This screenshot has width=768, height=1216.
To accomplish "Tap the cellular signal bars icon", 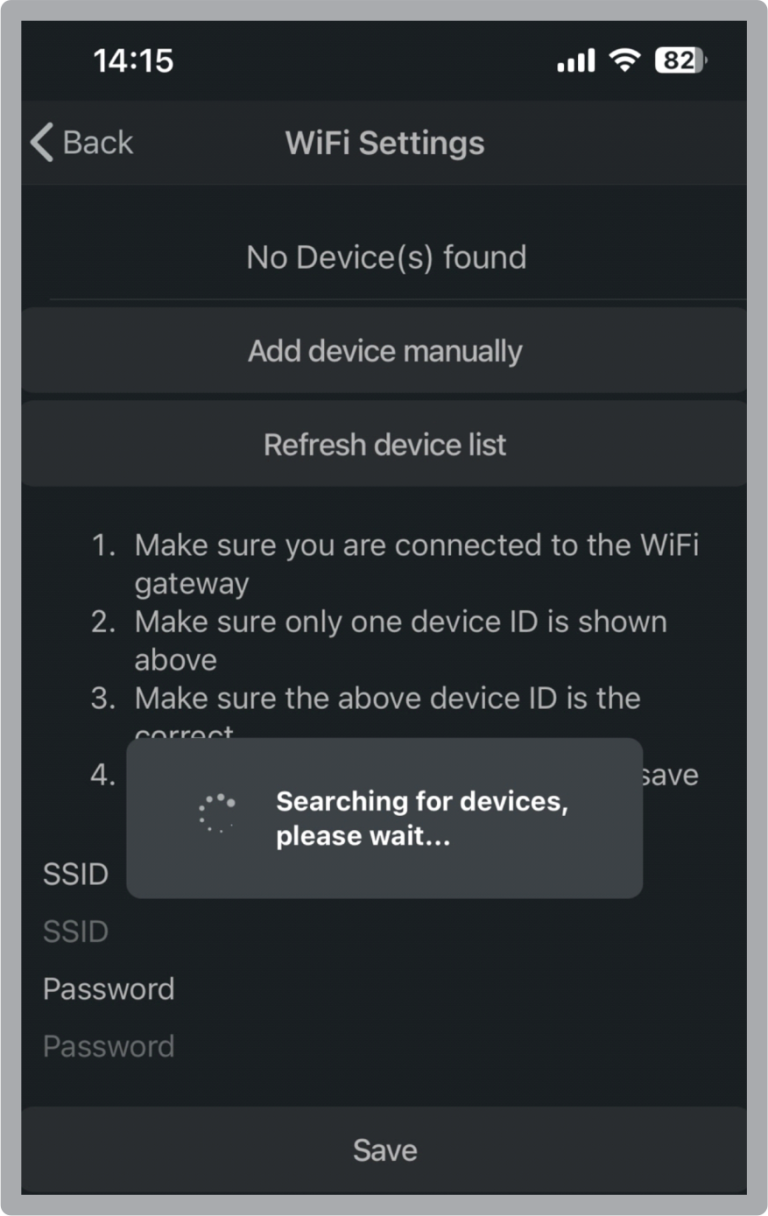I will (575, 62).
